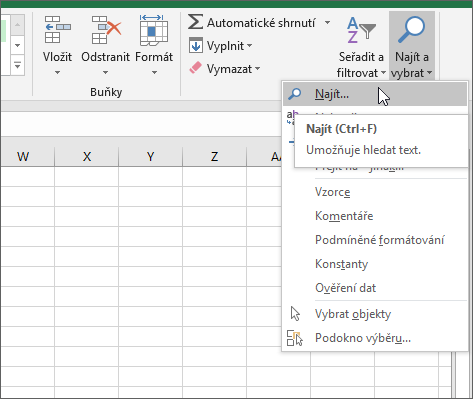Choose Vybrat objekty from the menu

point(375,314)
